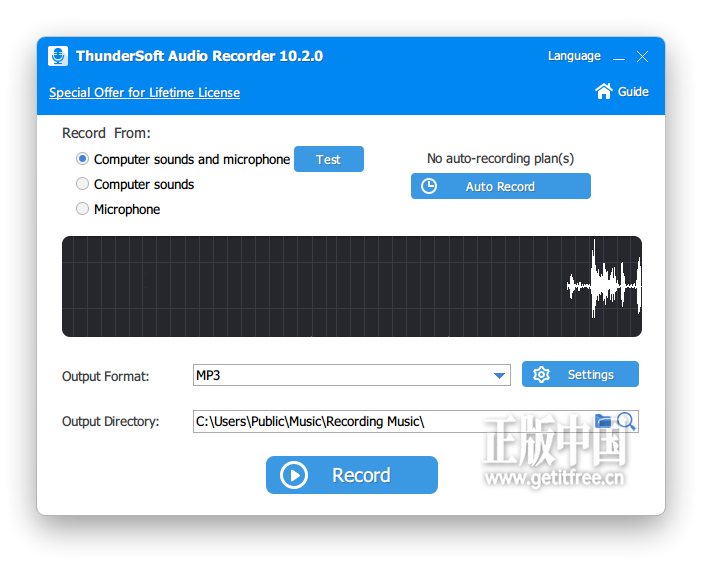Click the Auto Record button
The image size is (702, 564).
(x=501, y=186)
